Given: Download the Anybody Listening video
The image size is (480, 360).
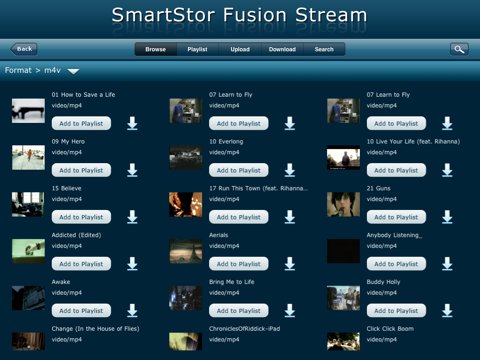Looking at the screenshot, I should 447,264.
